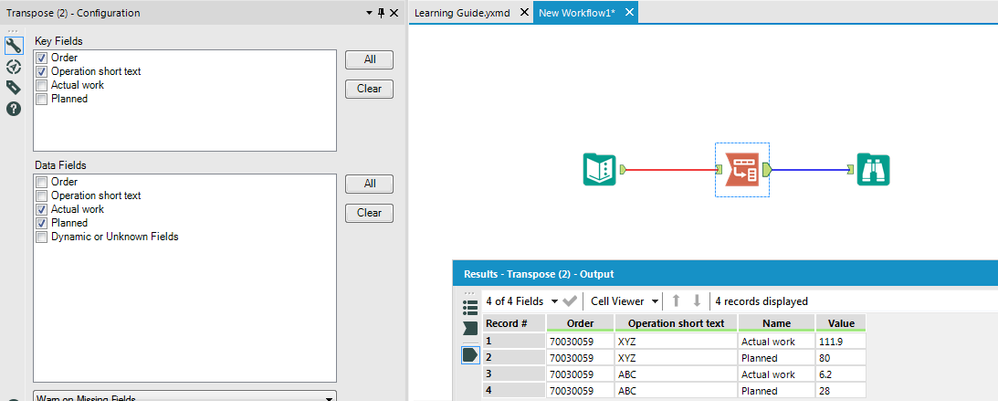The width and height of the screenshot is (998, 401).
Task: Click the red connection between input and Transpose
Action: coord(671,169)
